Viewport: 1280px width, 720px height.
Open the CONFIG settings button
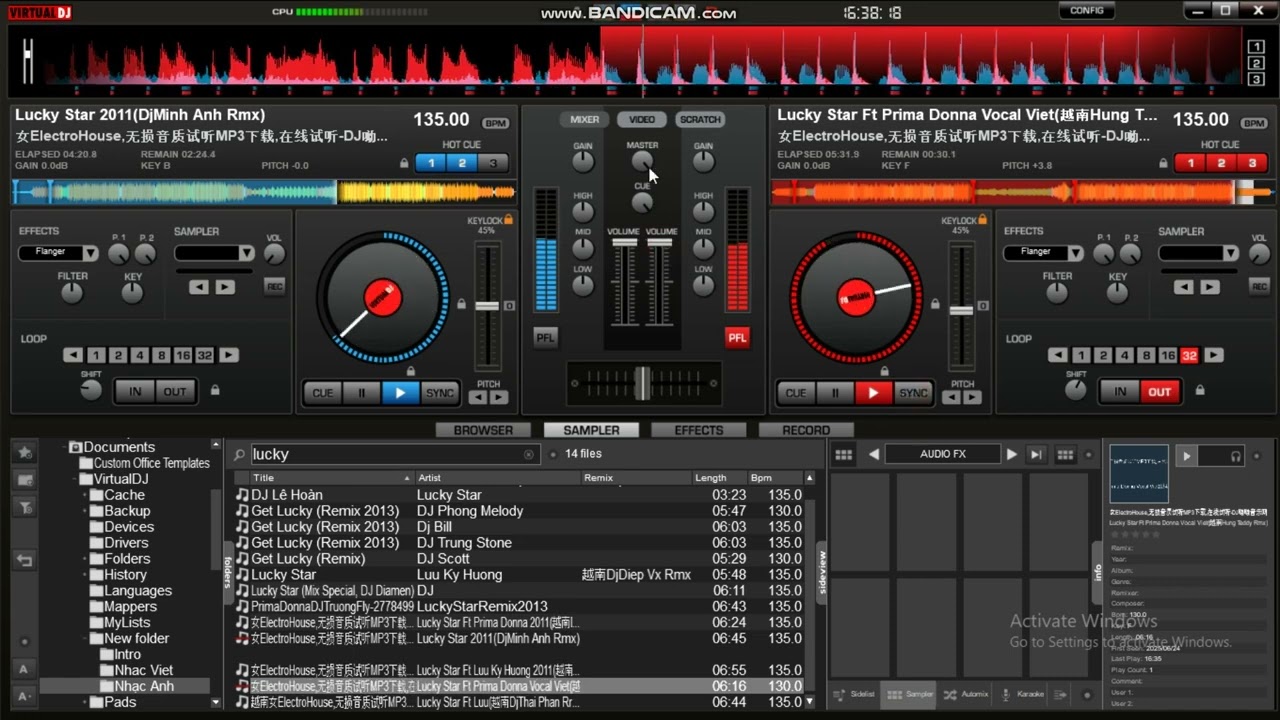pyautogui.click(x=1087, y=11)
